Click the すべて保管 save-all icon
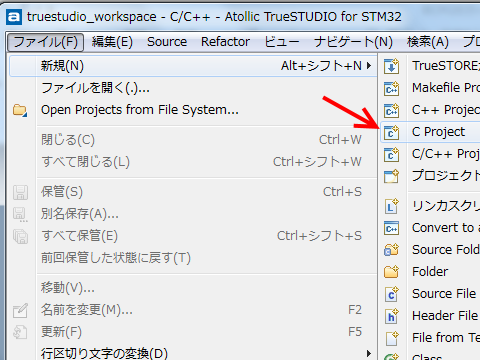Viewport: 480px width, 360px height. (20, 236)
